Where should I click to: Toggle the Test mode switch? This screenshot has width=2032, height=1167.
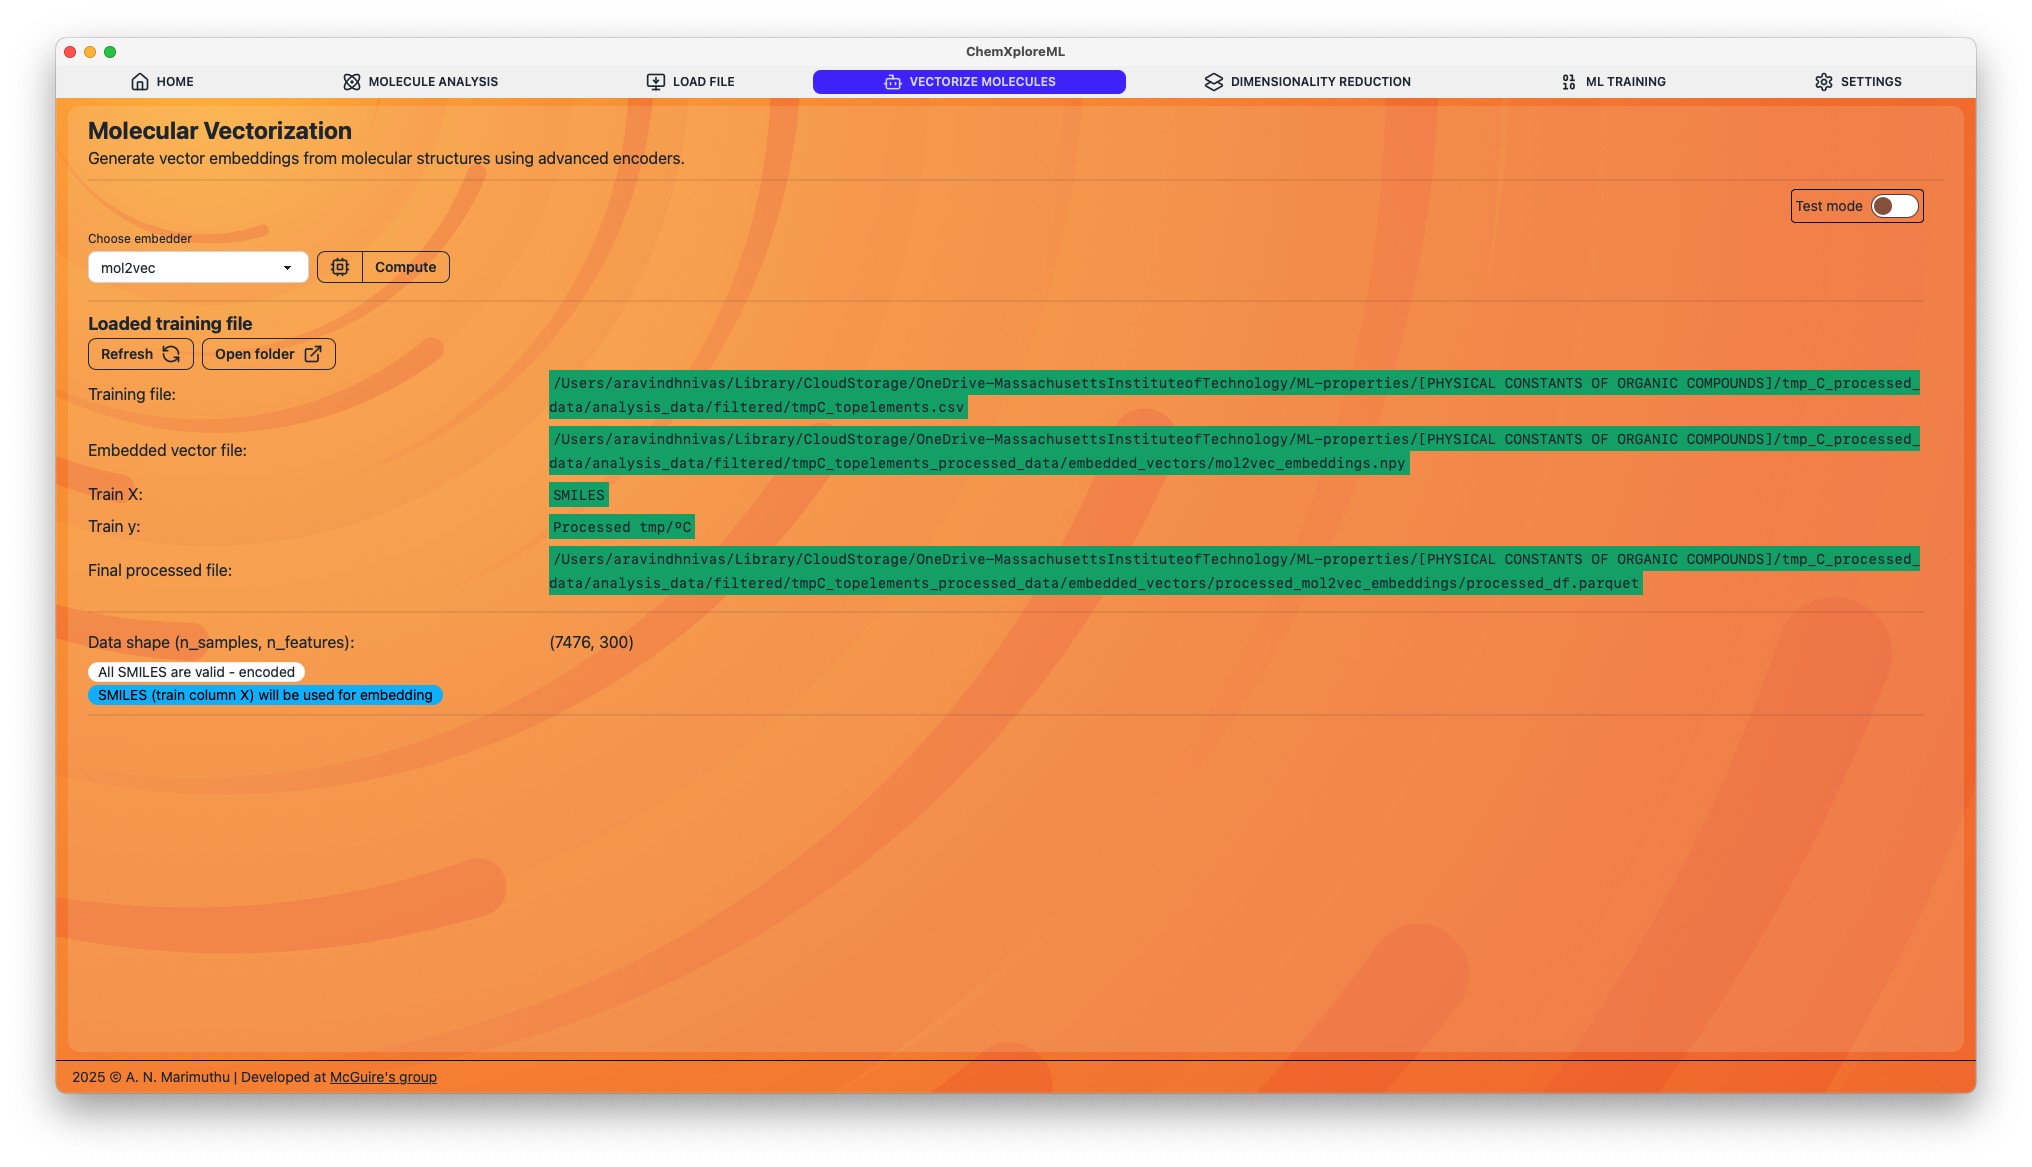click(1895, 206)
